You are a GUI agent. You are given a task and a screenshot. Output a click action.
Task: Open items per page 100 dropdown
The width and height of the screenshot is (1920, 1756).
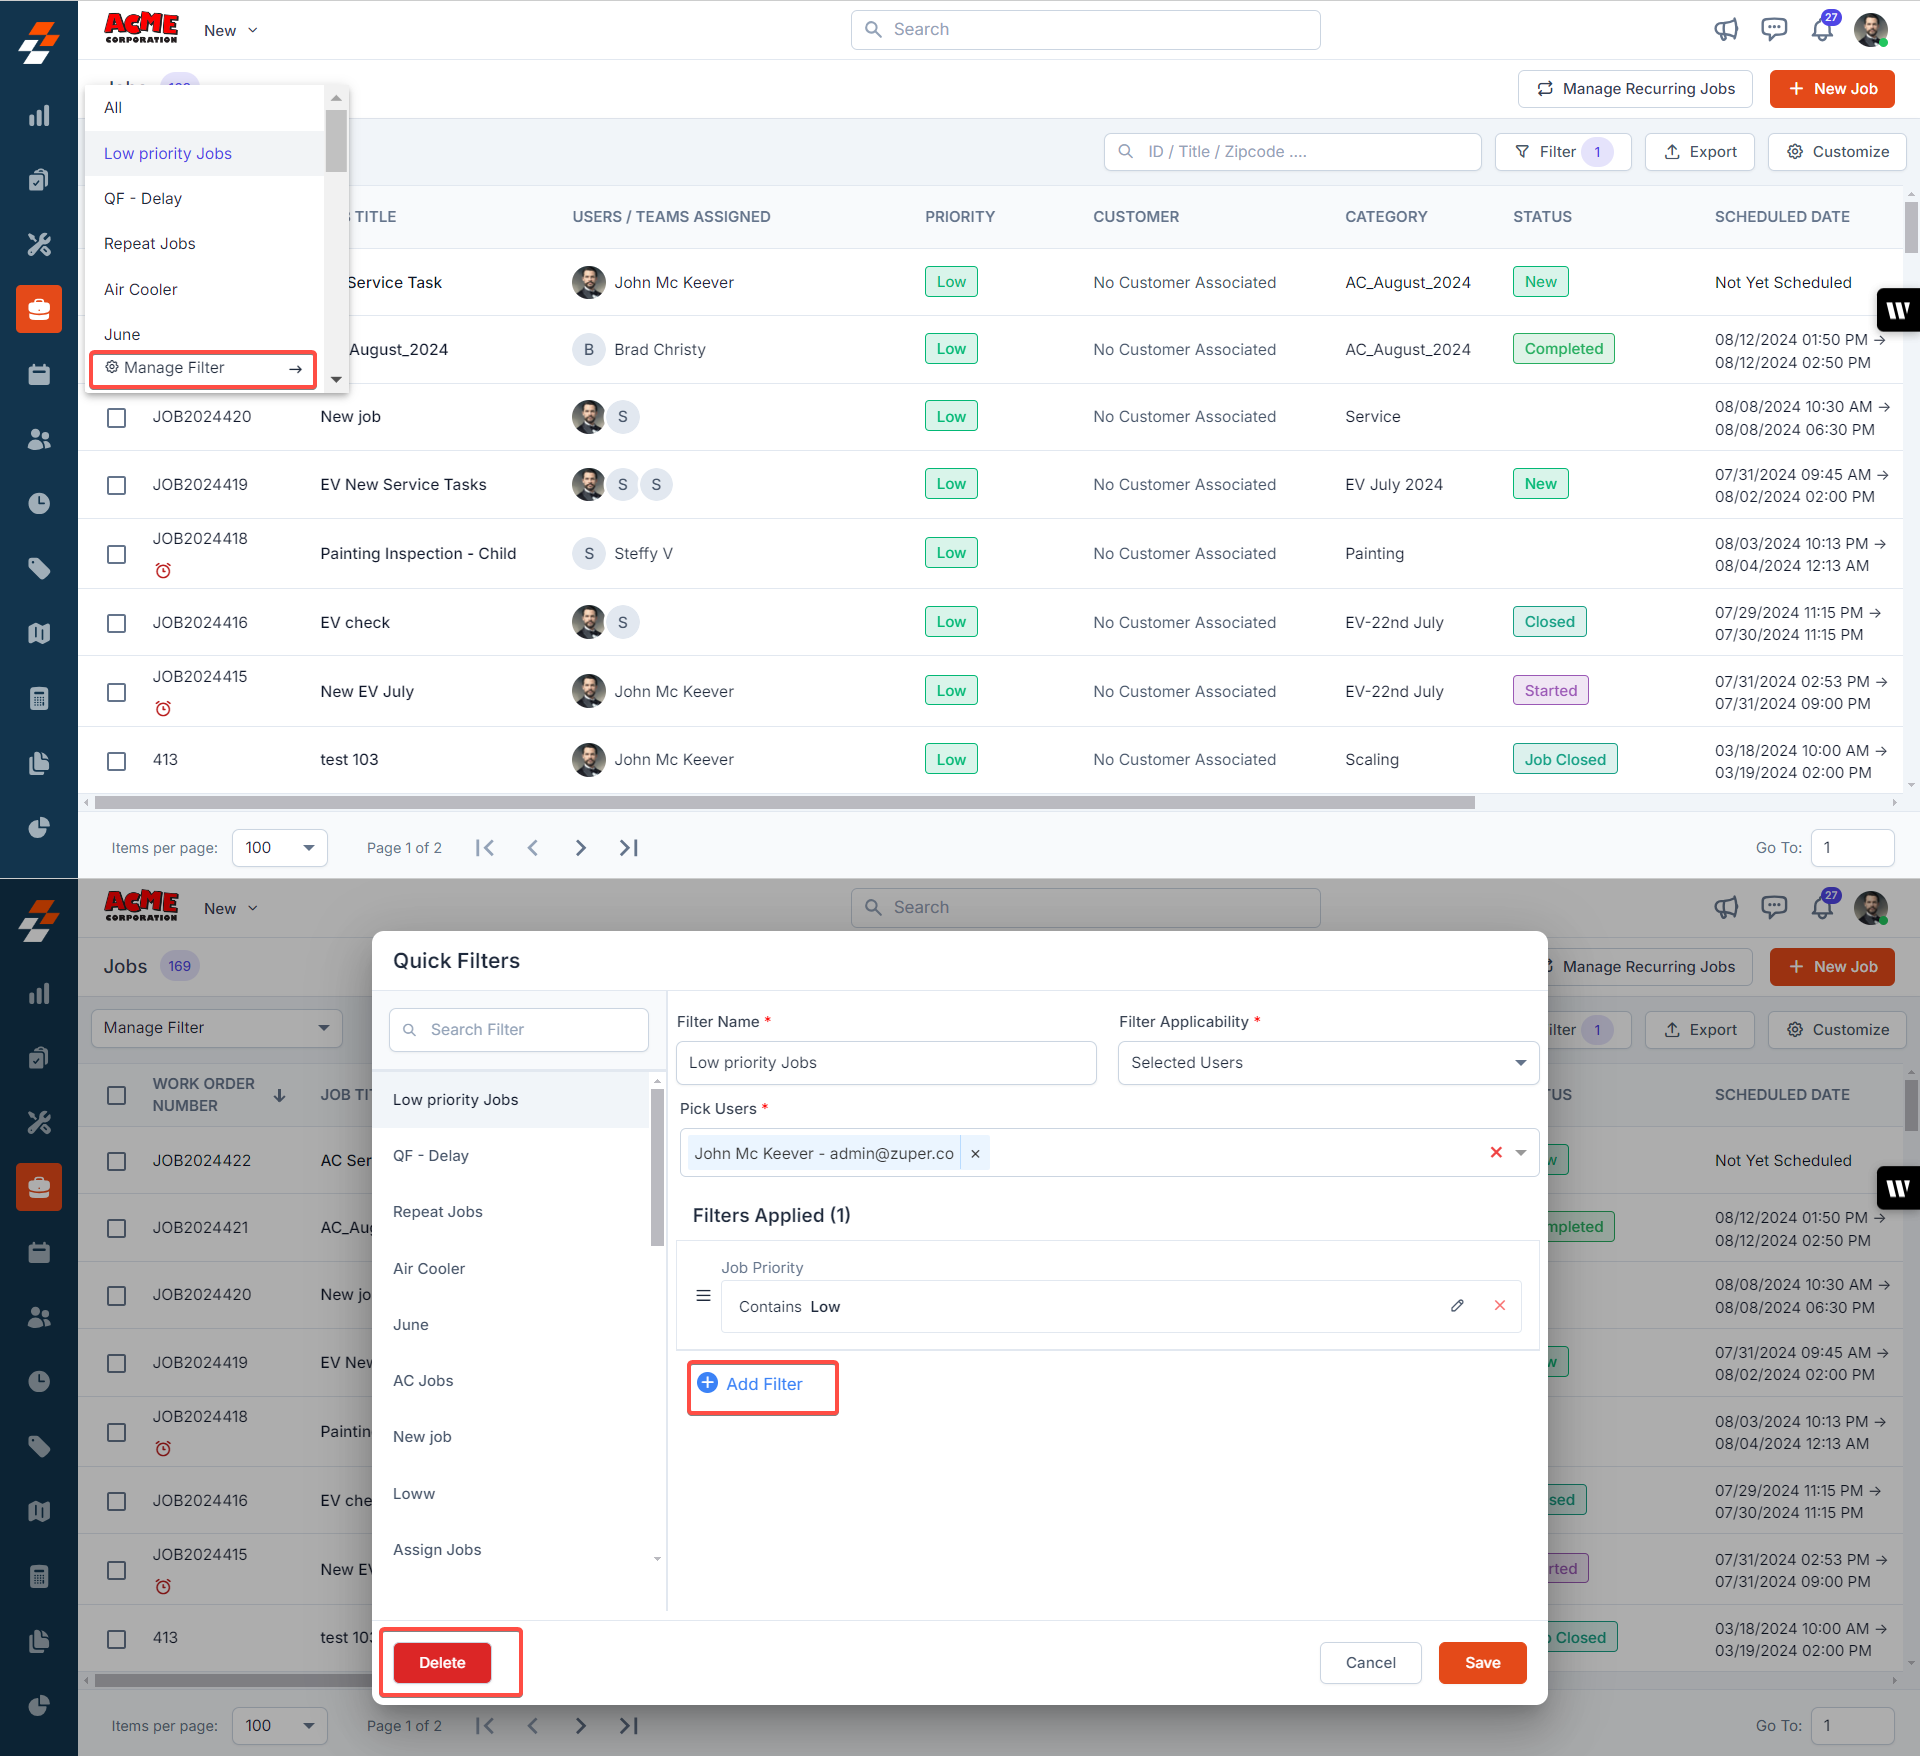pos(280,848)
